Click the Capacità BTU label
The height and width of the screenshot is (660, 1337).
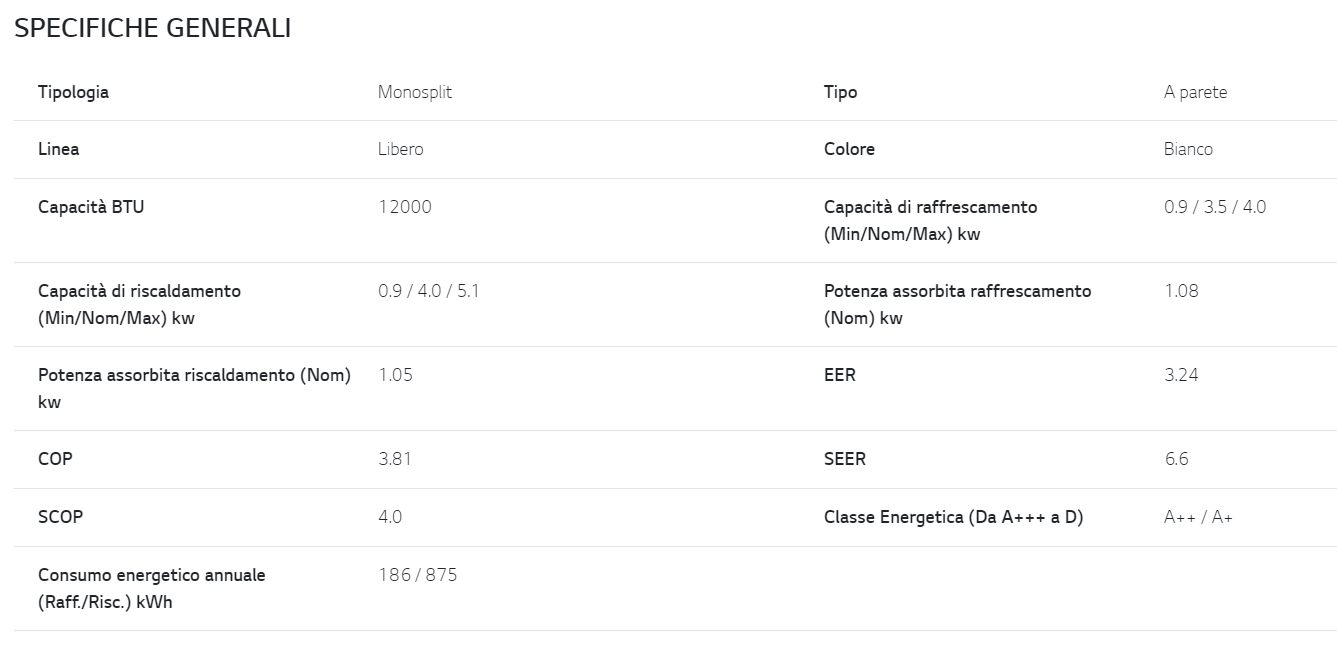pyautogui.click(x=91, y=207)
